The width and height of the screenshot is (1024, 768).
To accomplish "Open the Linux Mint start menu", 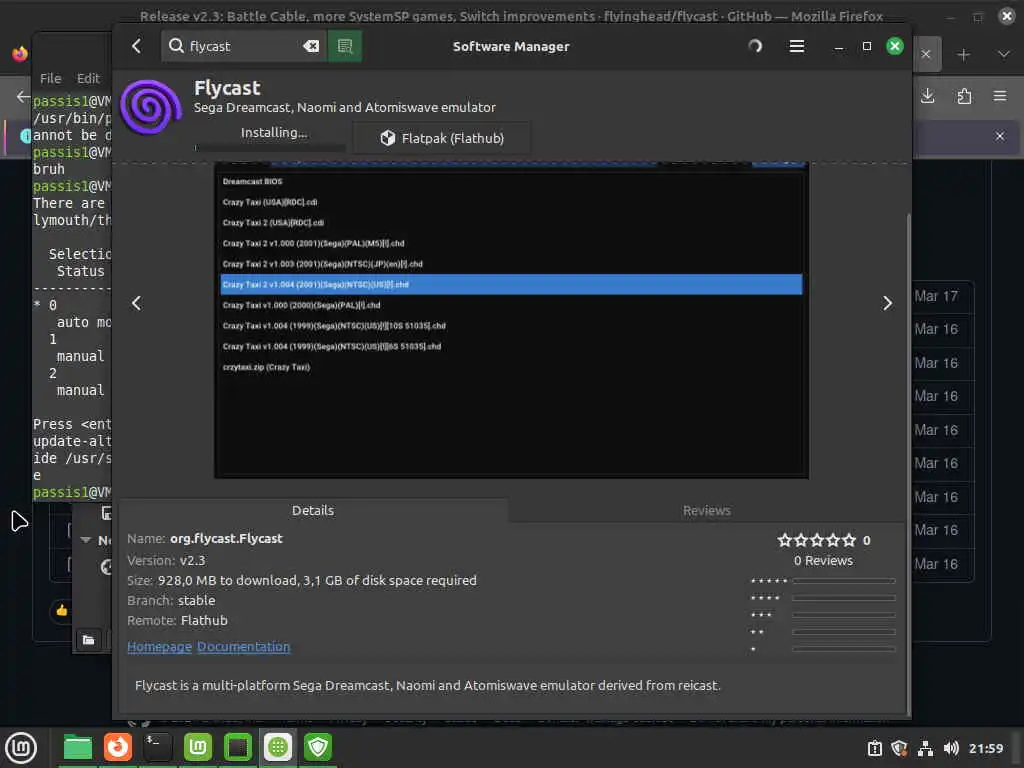I will tap(21, 747).
